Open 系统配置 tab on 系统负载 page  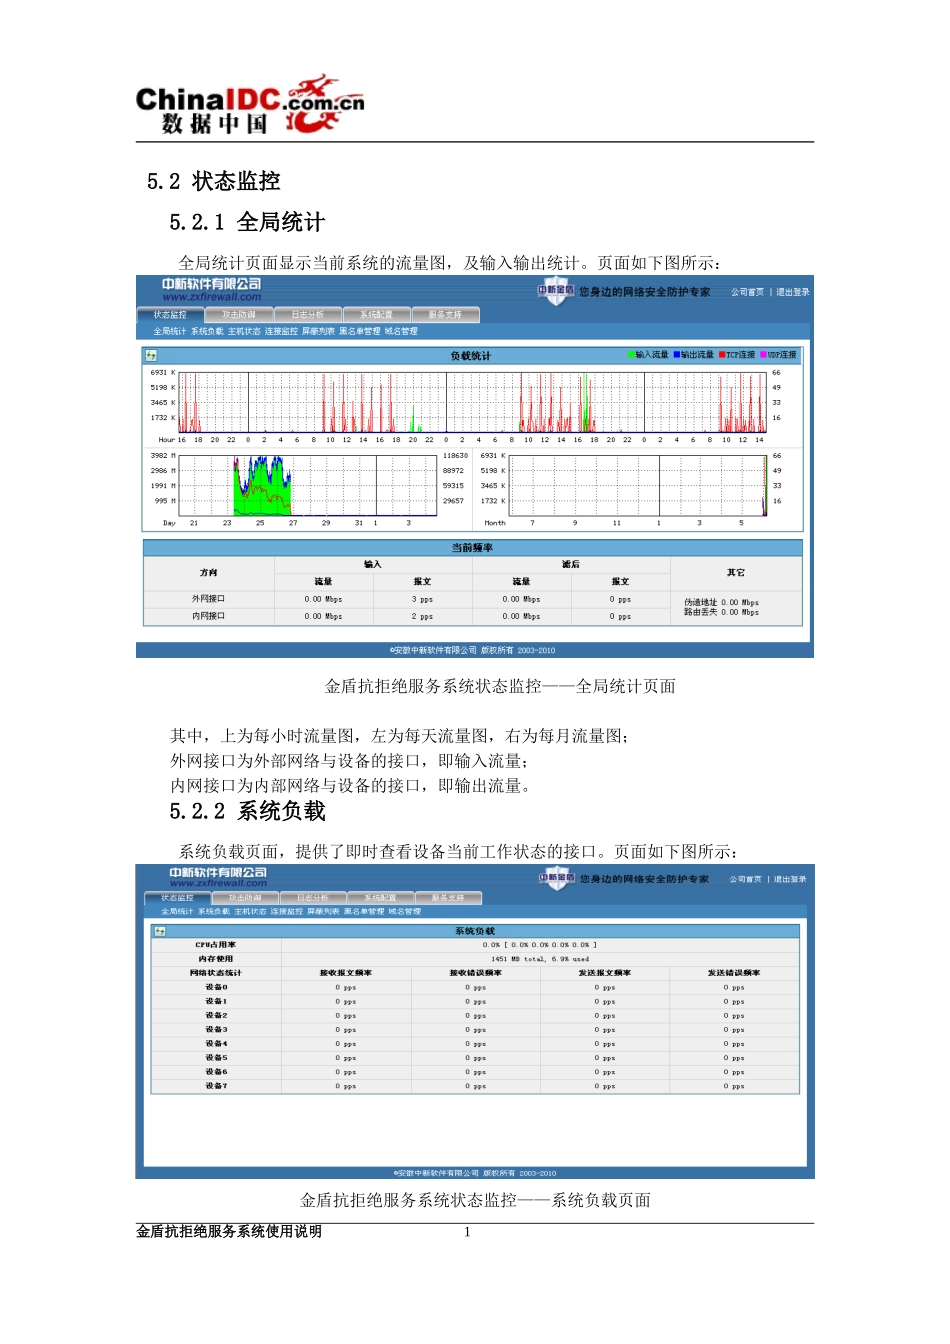pos(381,898)
